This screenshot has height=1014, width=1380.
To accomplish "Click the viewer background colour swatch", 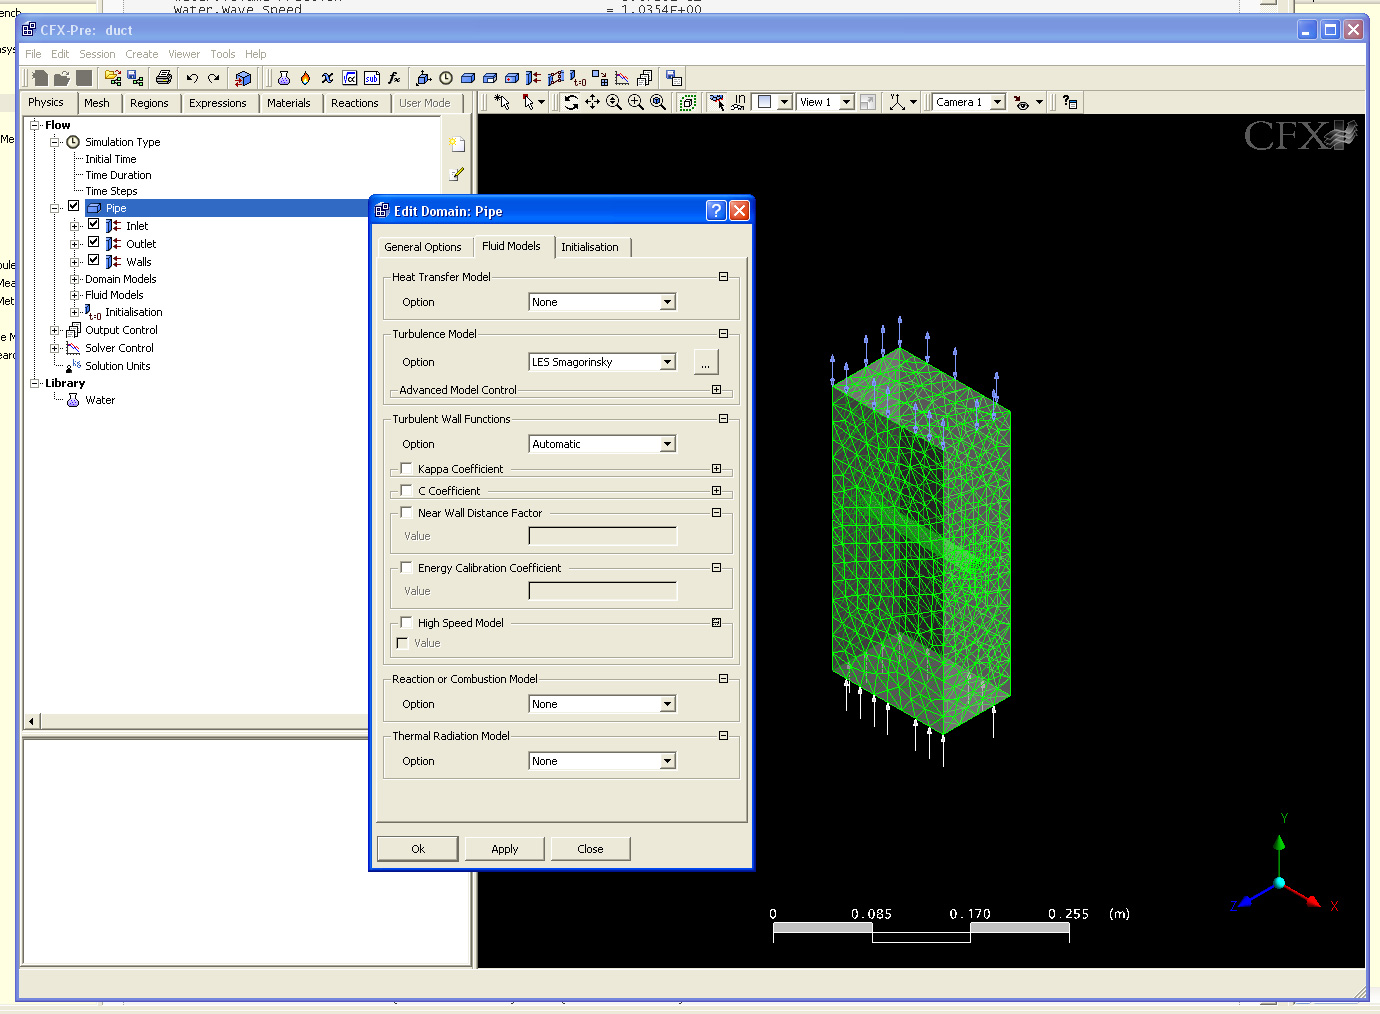I will pyautogui.click(x=765, y=102).
